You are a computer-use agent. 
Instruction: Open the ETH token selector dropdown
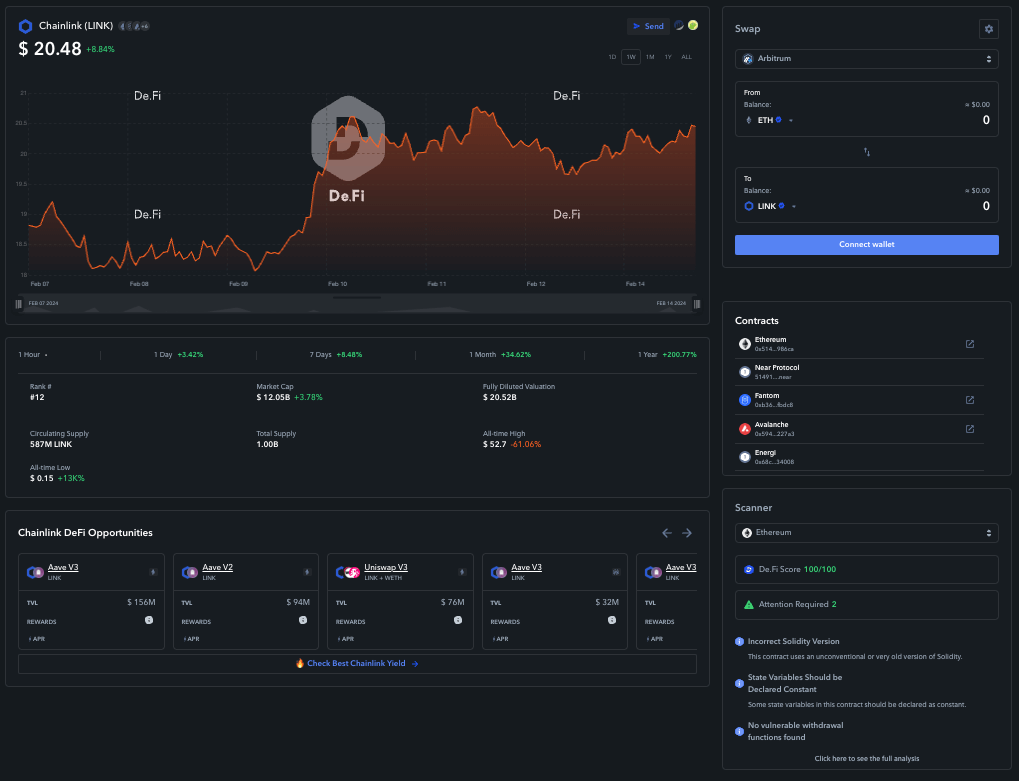[x=791, y=120]
